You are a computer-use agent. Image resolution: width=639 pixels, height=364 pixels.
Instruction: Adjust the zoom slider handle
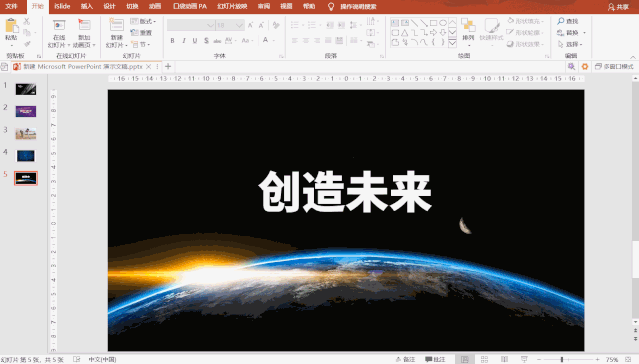coord(562,359)
